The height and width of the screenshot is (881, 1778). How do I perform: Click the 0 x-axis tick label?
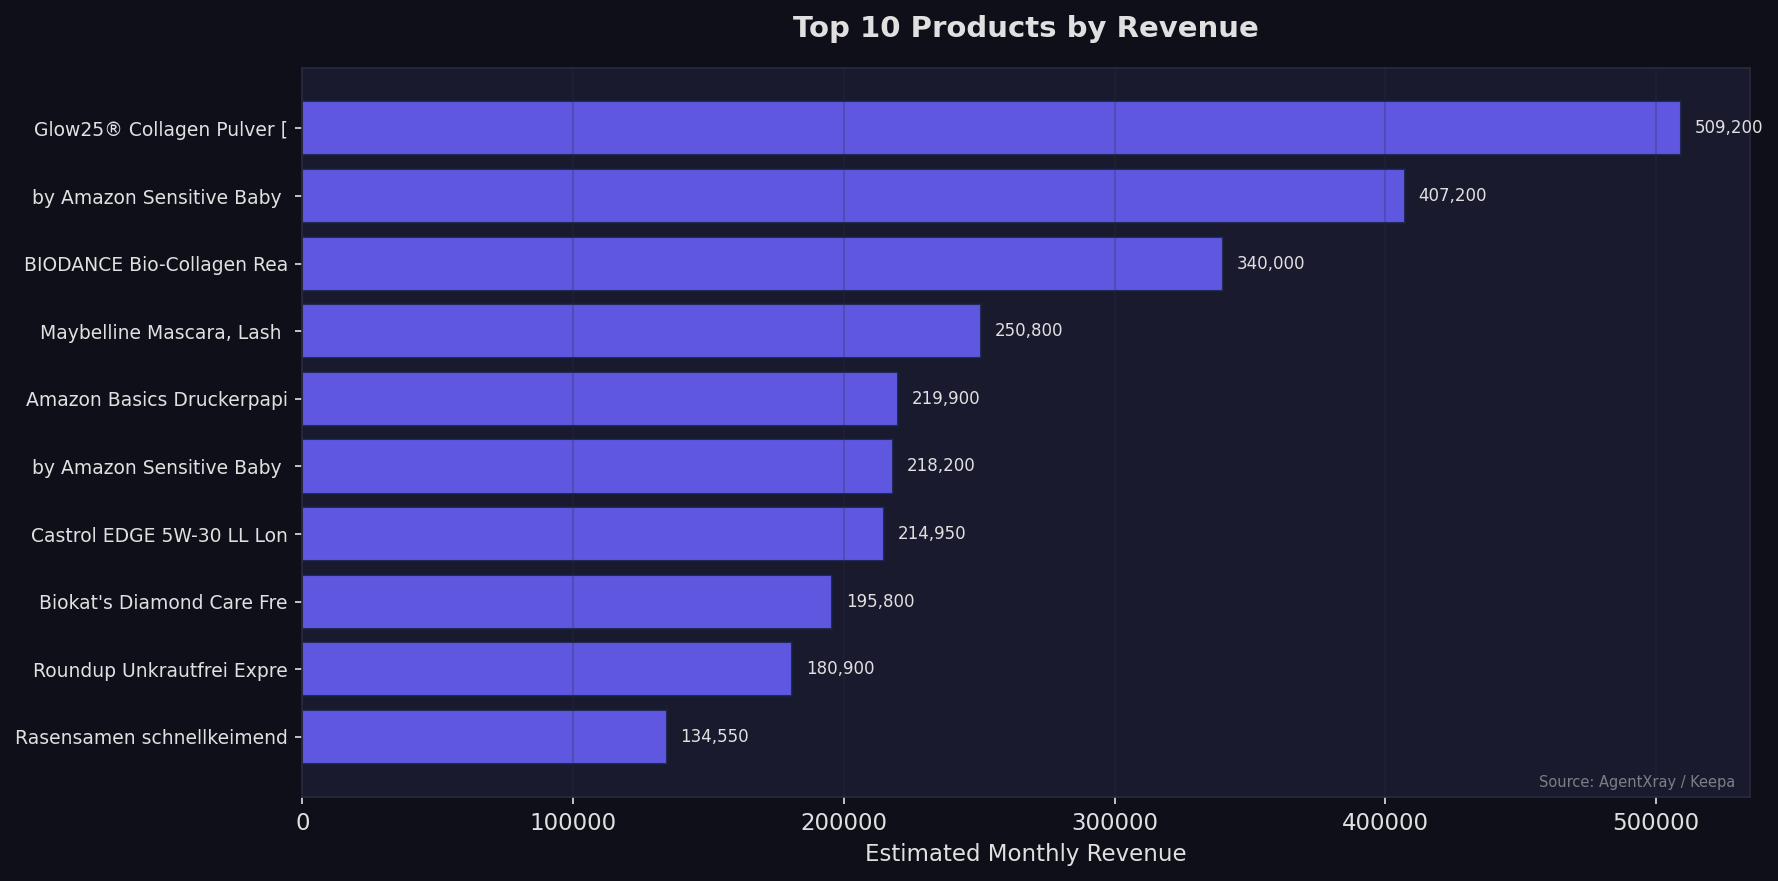303,823
